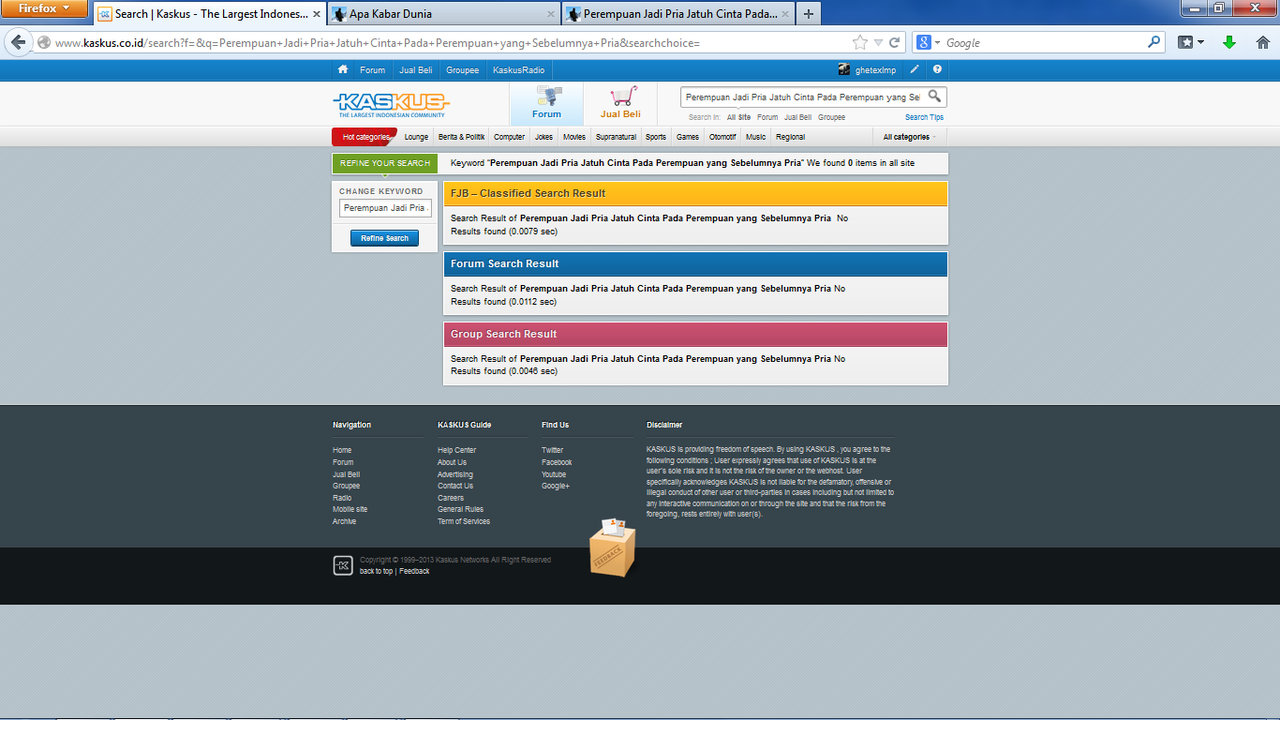Open the Twitter footer link
This screenshot has width=1280, height=735.
click(552, 450)
